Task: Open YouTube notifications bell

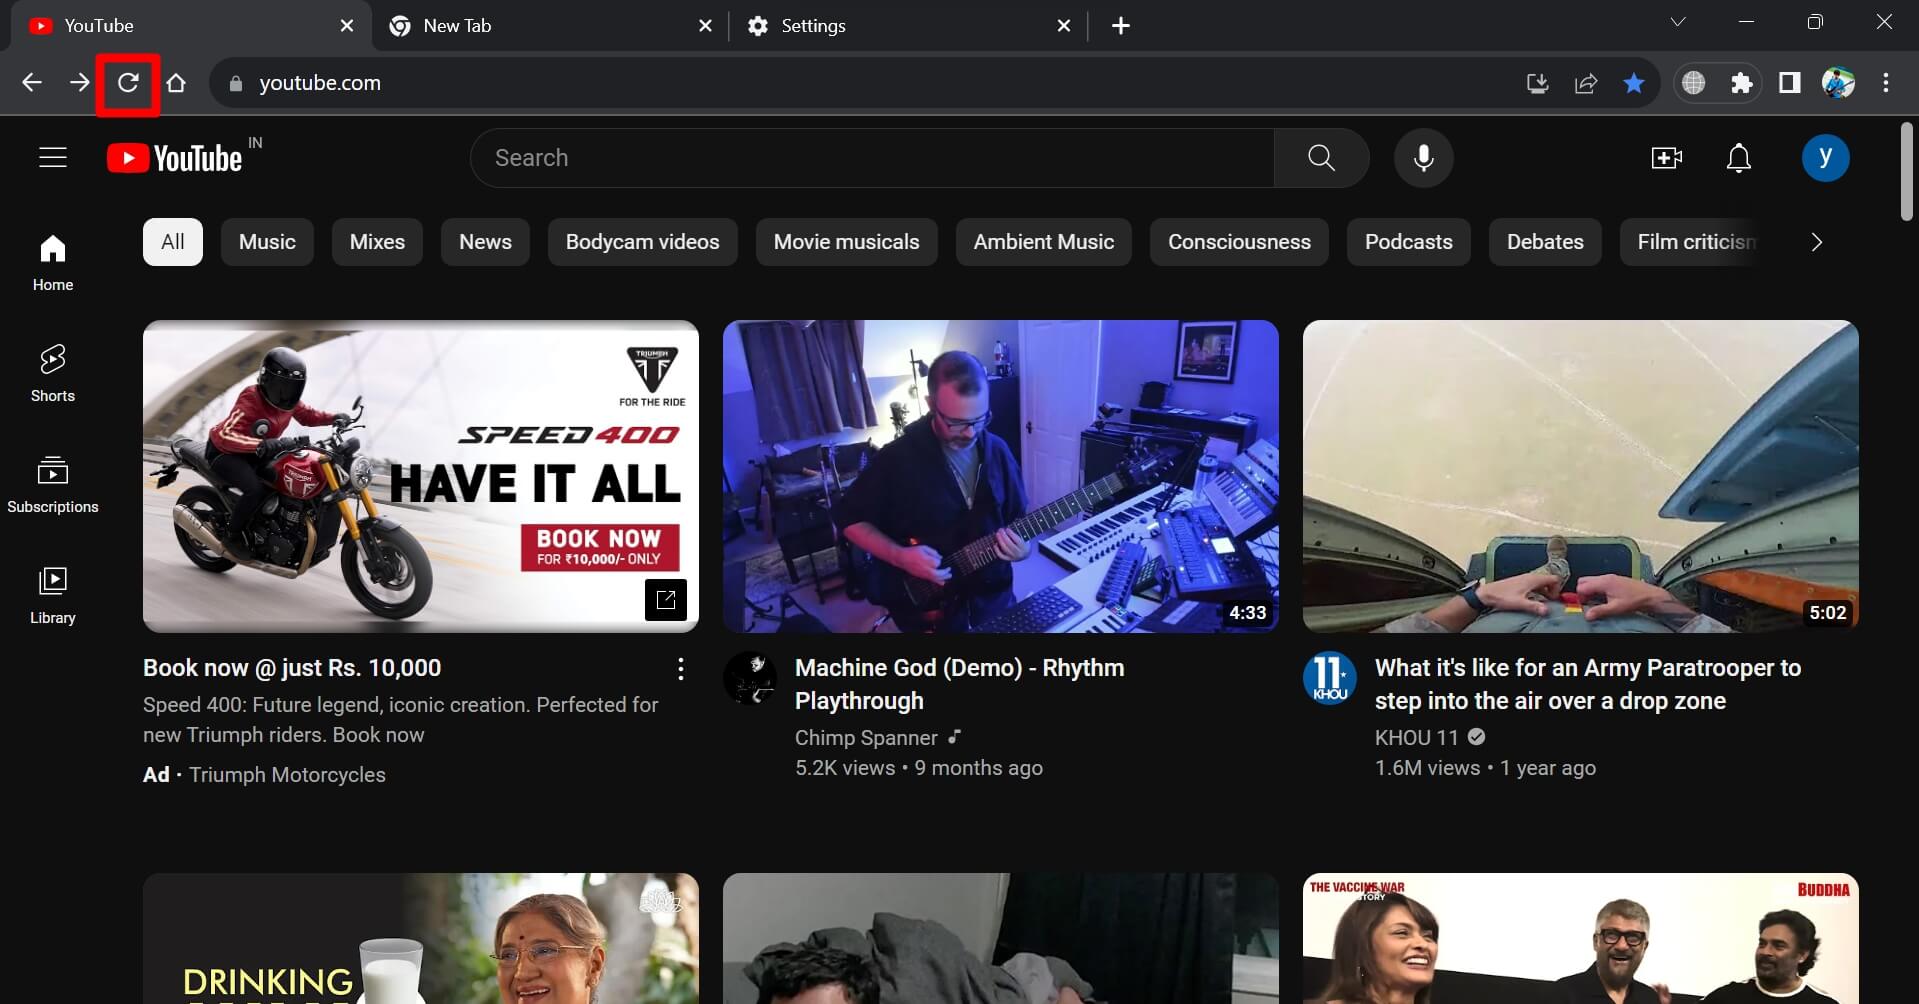Action: [1738, 157]
